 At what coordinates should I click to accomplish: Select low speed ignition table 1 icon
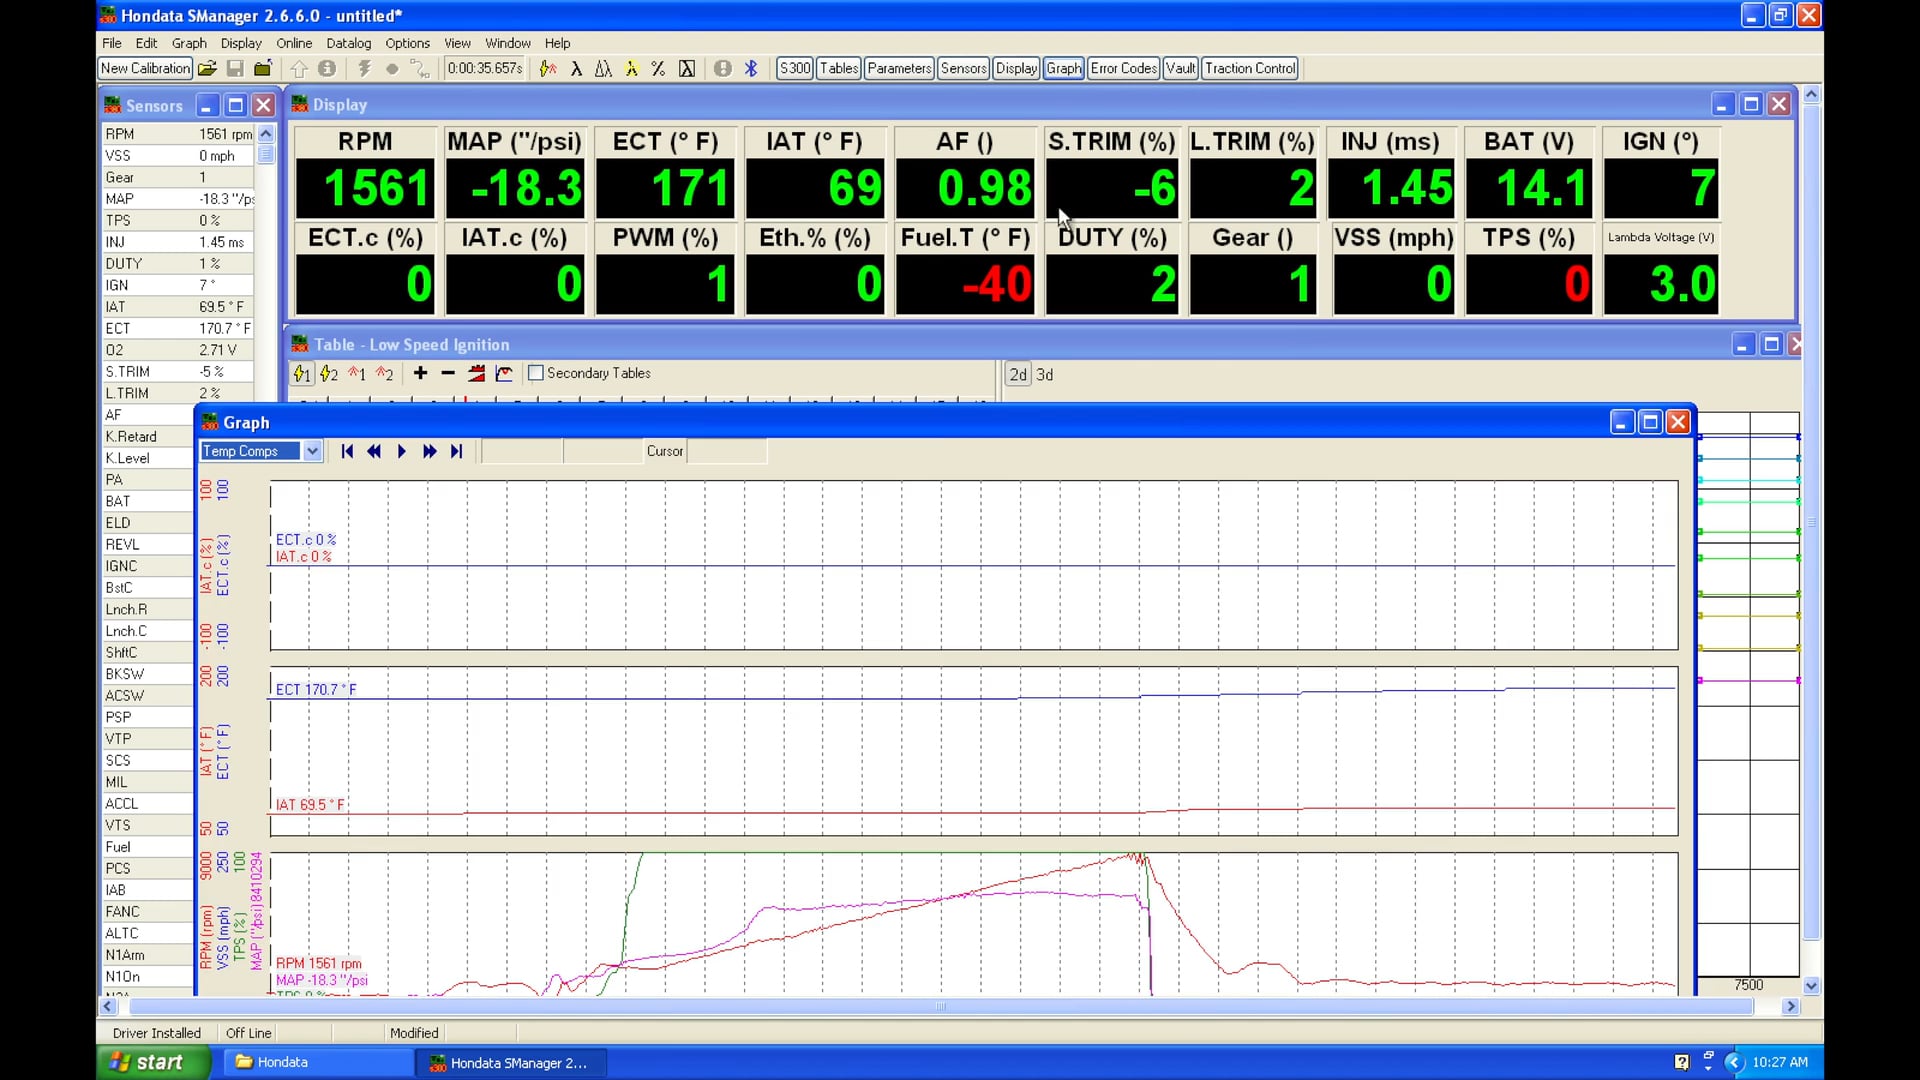point(302,374)
